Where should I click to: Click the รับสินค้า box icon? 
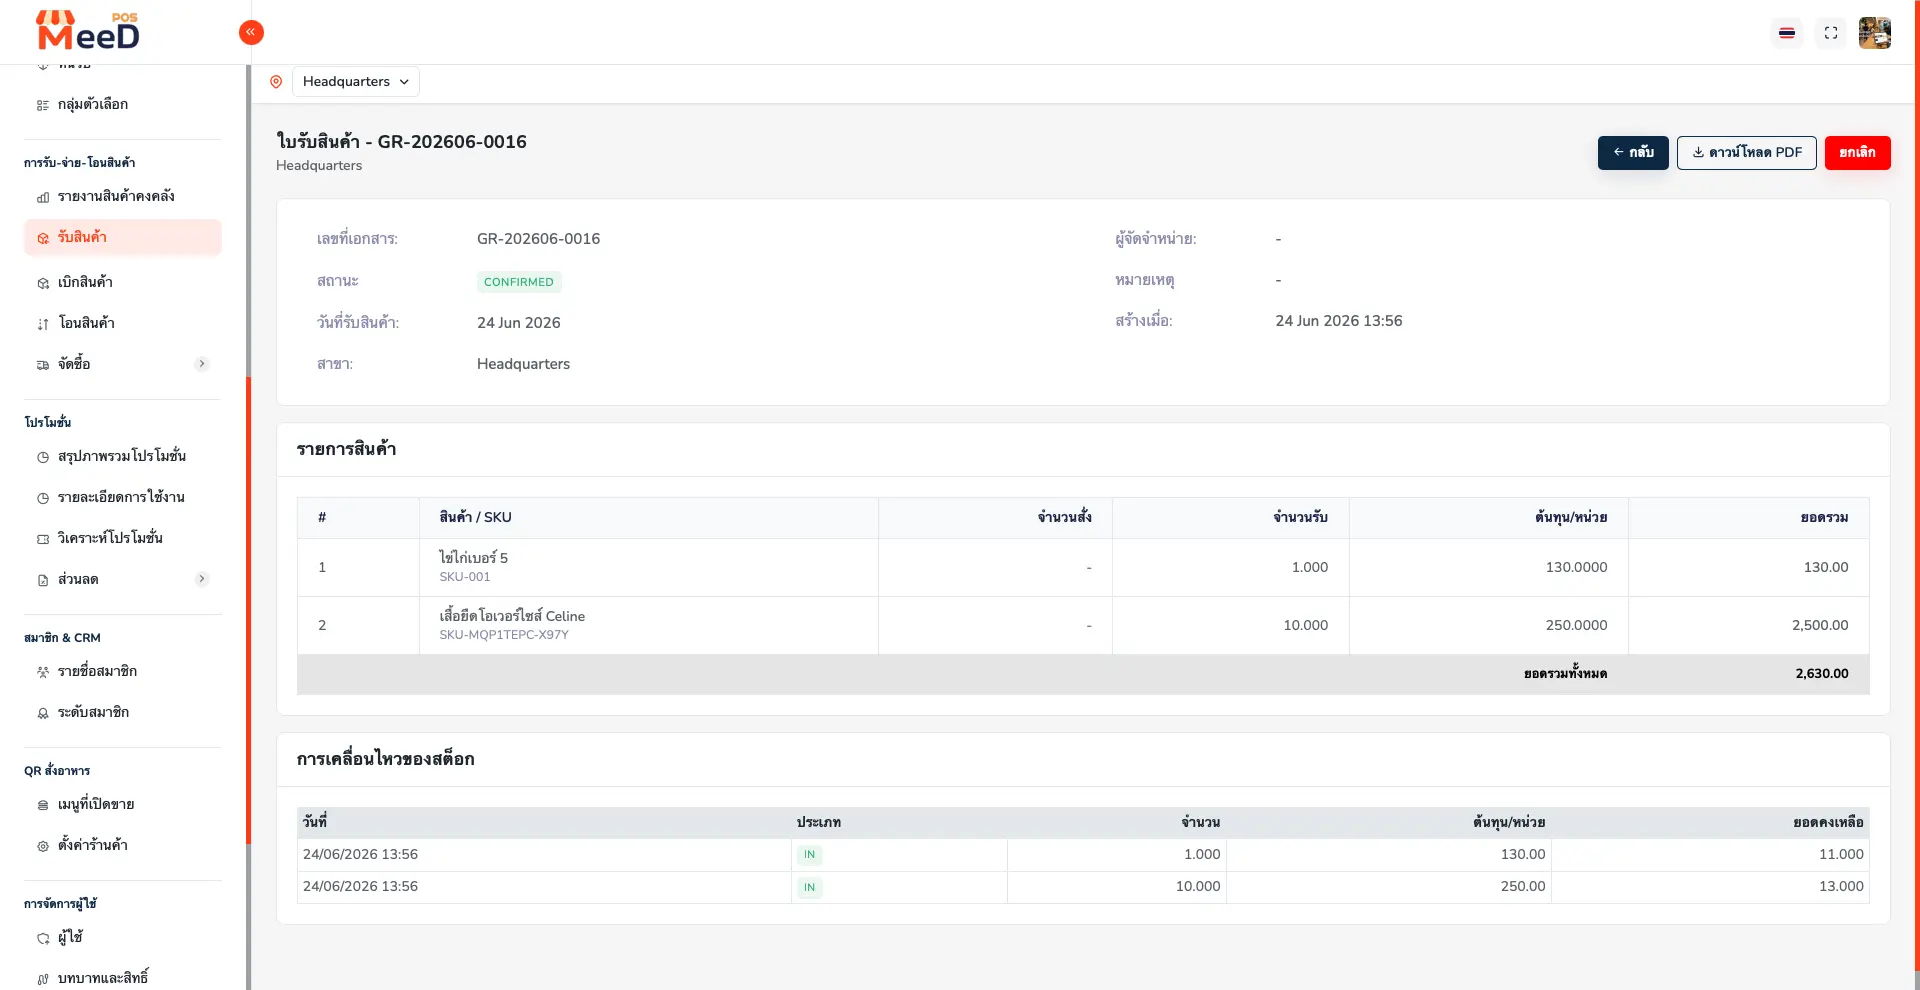point(43,238)
